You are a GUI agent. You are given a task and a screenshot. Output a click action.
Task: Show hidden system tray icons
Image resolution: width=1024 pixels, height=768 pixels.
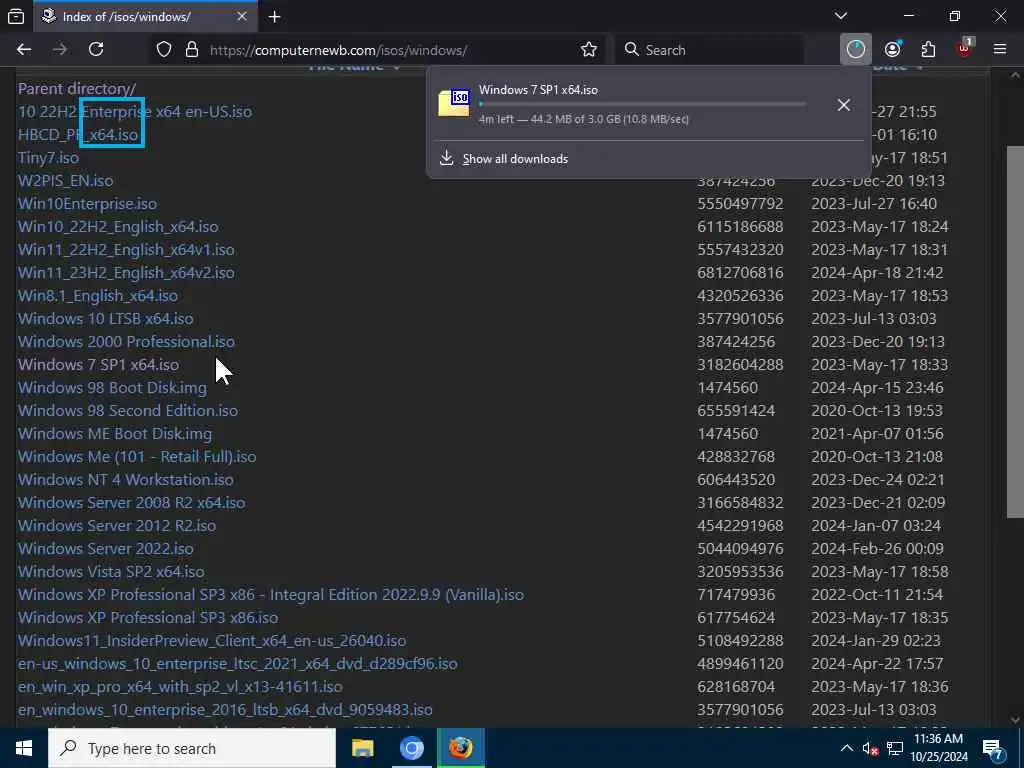click(x=846, y=748)
